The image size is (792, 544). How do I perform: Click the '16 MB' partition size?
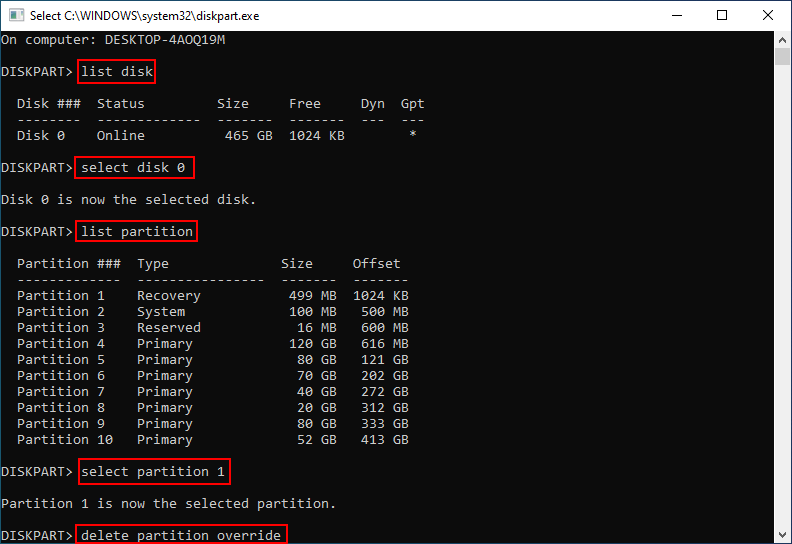click(x=317, y=328)
